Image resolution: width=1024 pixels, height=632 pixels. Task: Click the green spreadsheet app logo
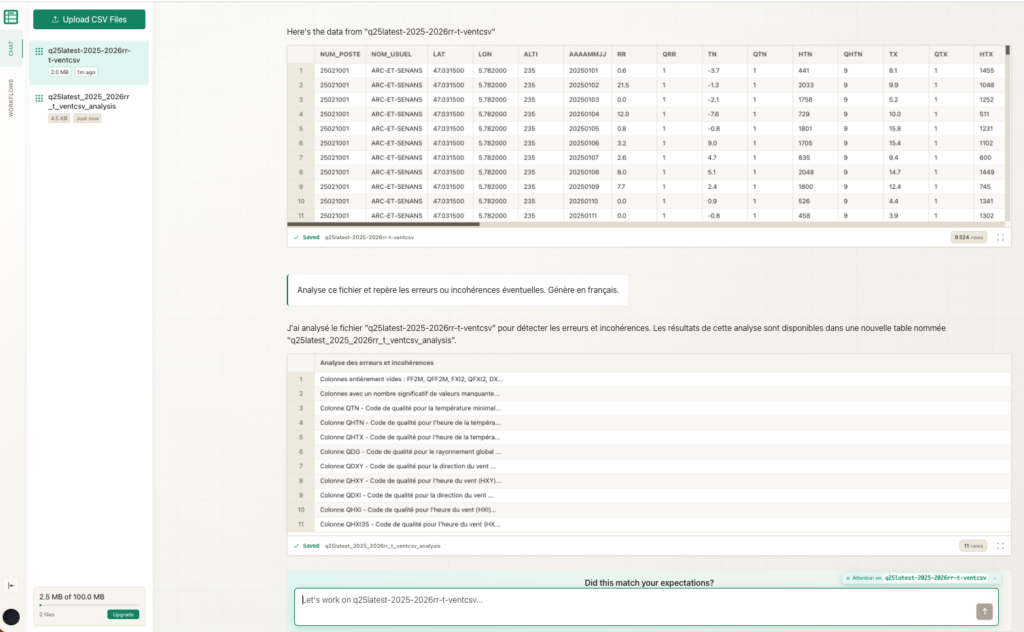[x=11, y=17]
